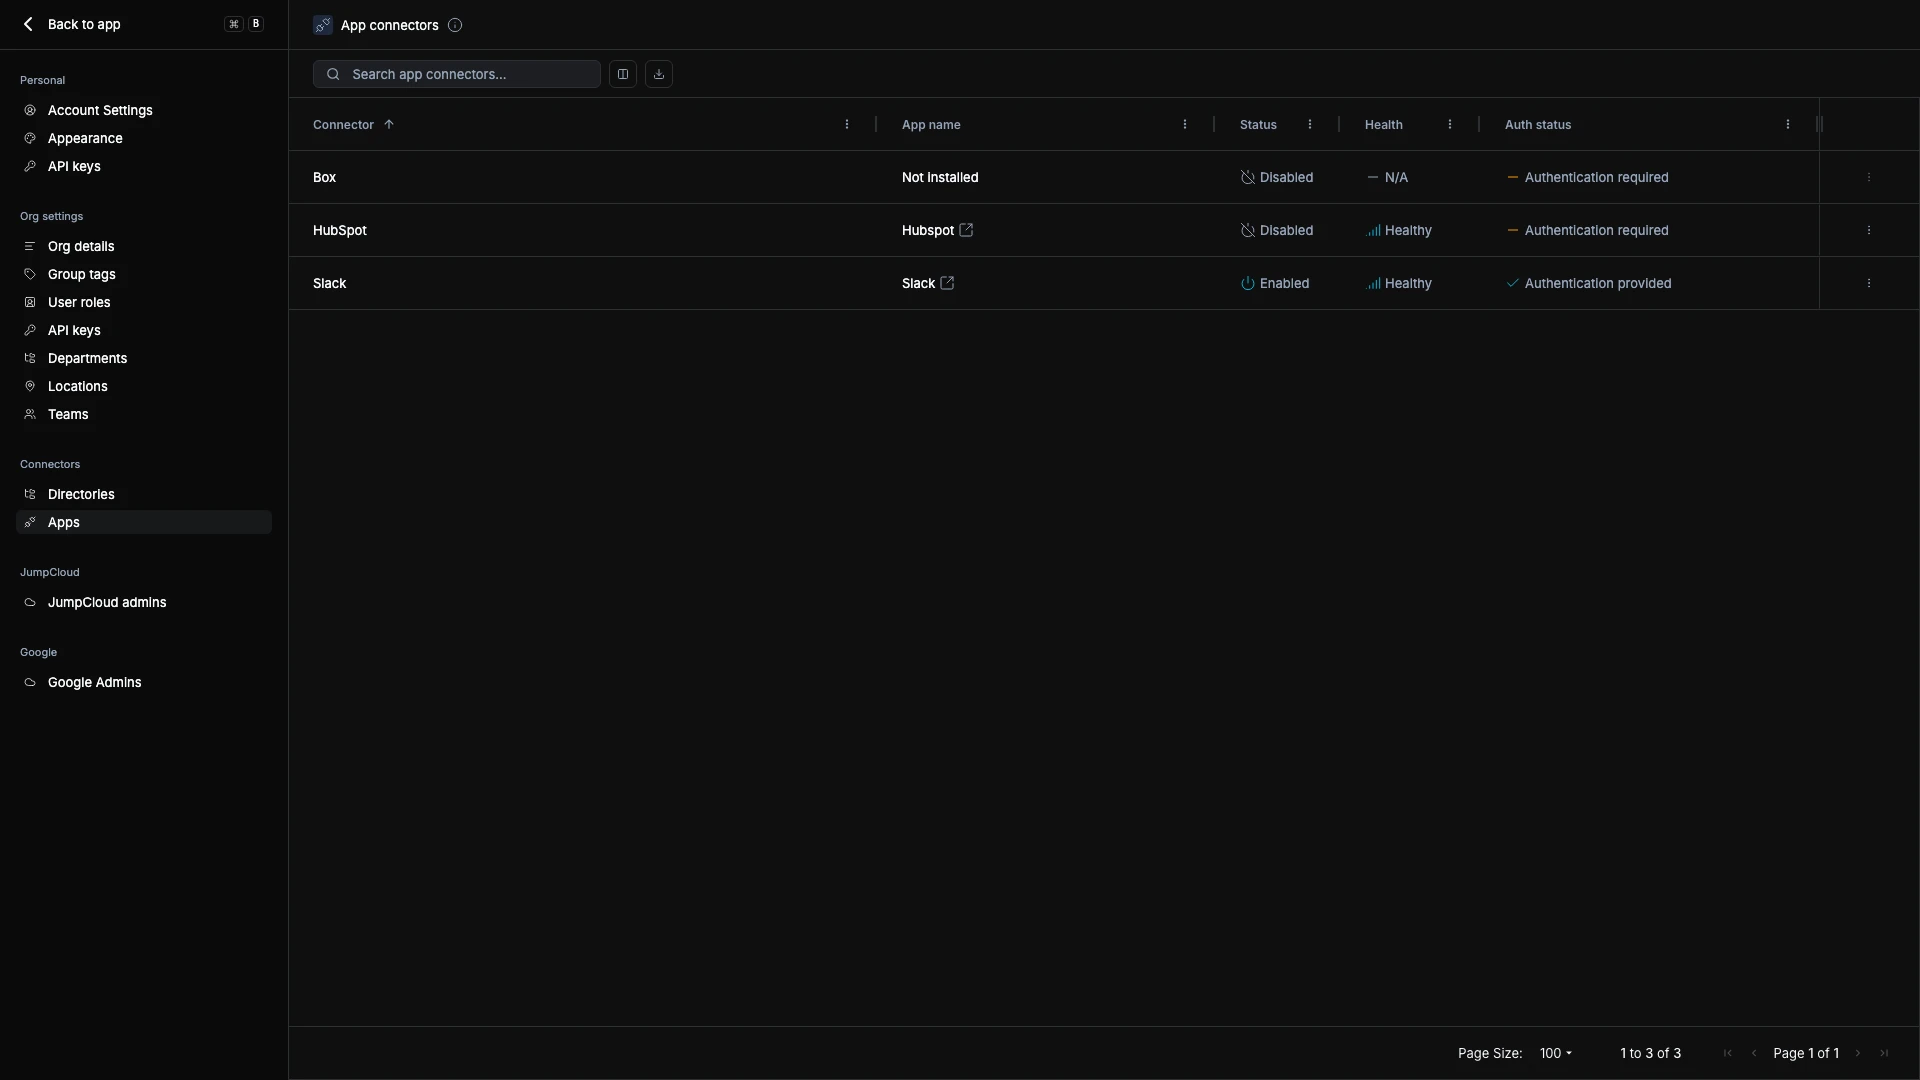Click the column layout toggle icon
Viewport: 1920px width, 1080px height.
[x=623, y=74]
